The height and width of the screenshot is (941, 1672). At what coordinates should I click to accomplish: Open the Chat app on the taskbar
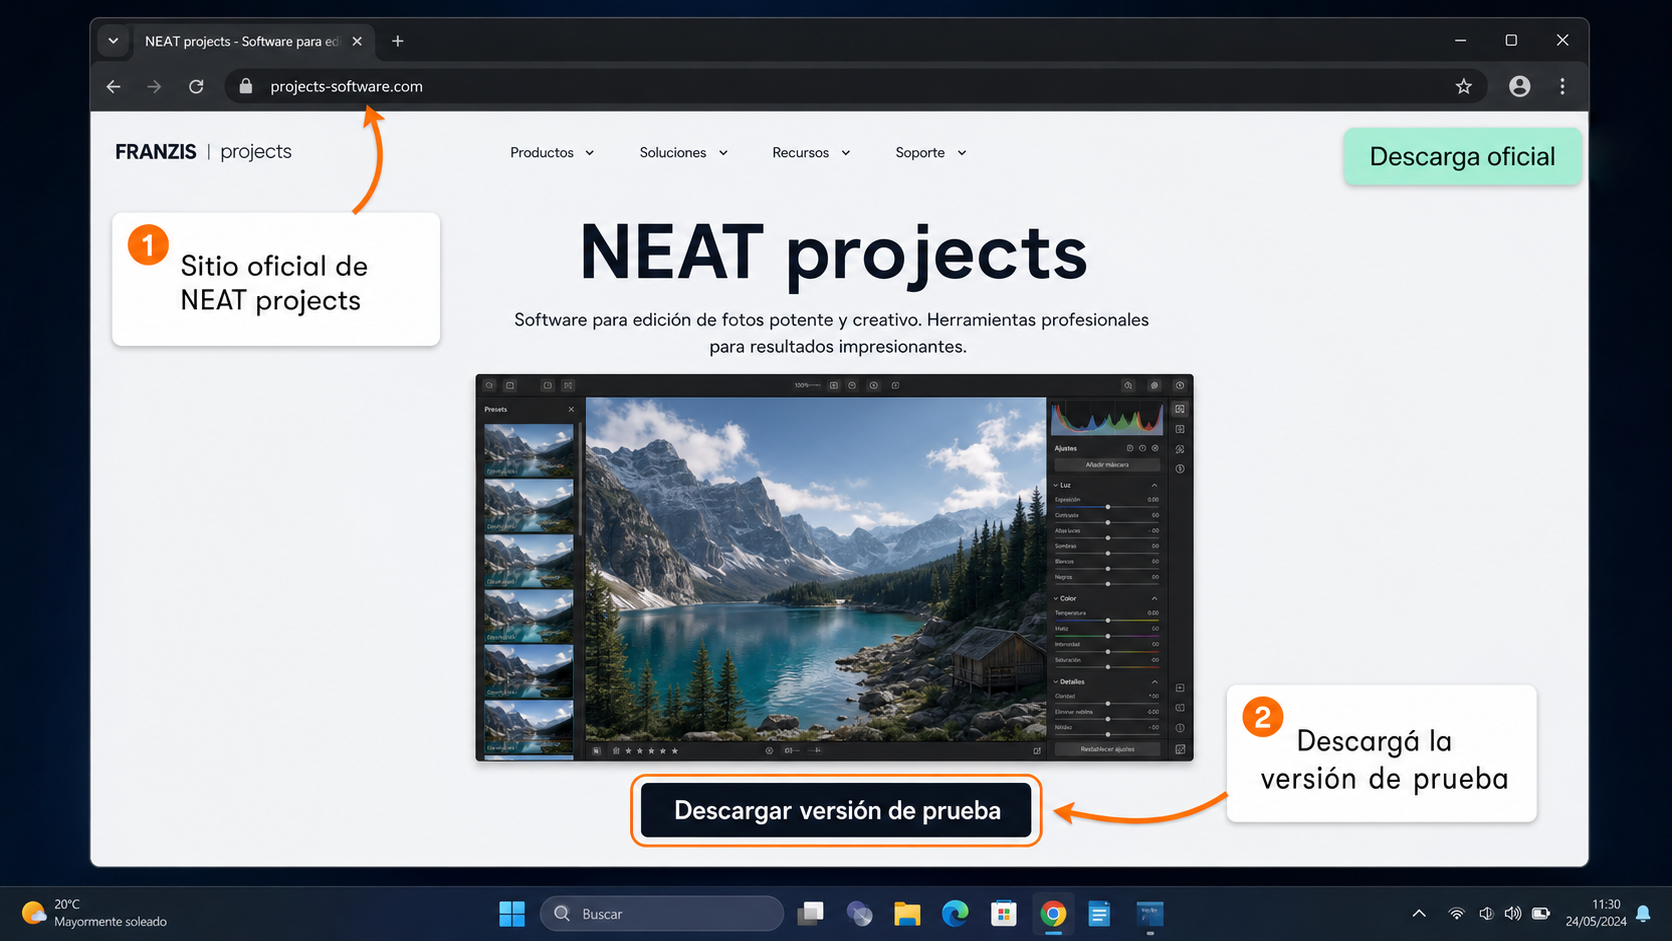[859, 914]
